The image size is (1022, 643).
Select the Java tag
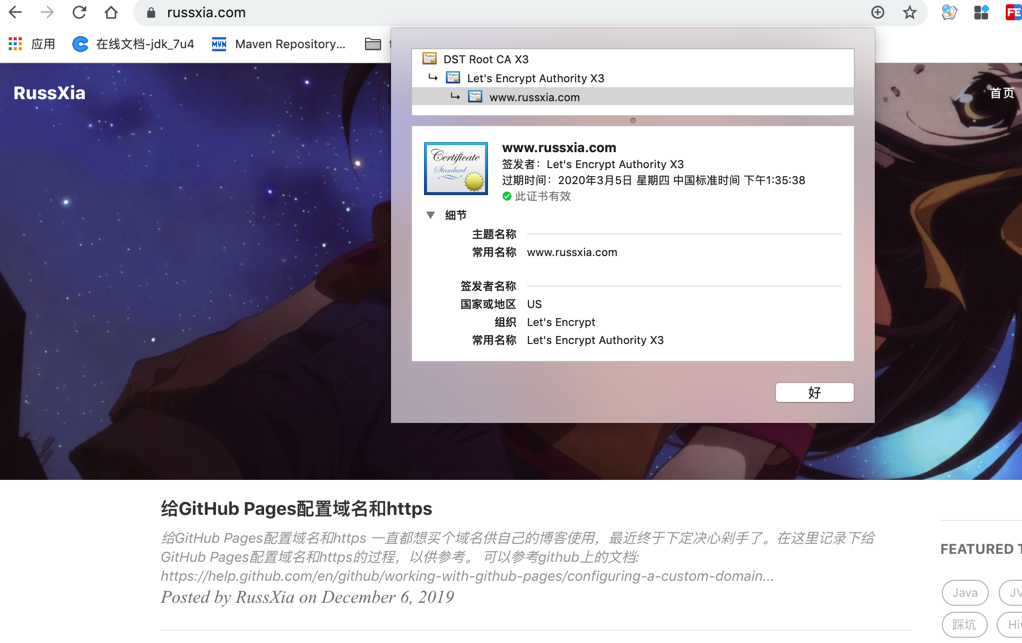(965, 593)
